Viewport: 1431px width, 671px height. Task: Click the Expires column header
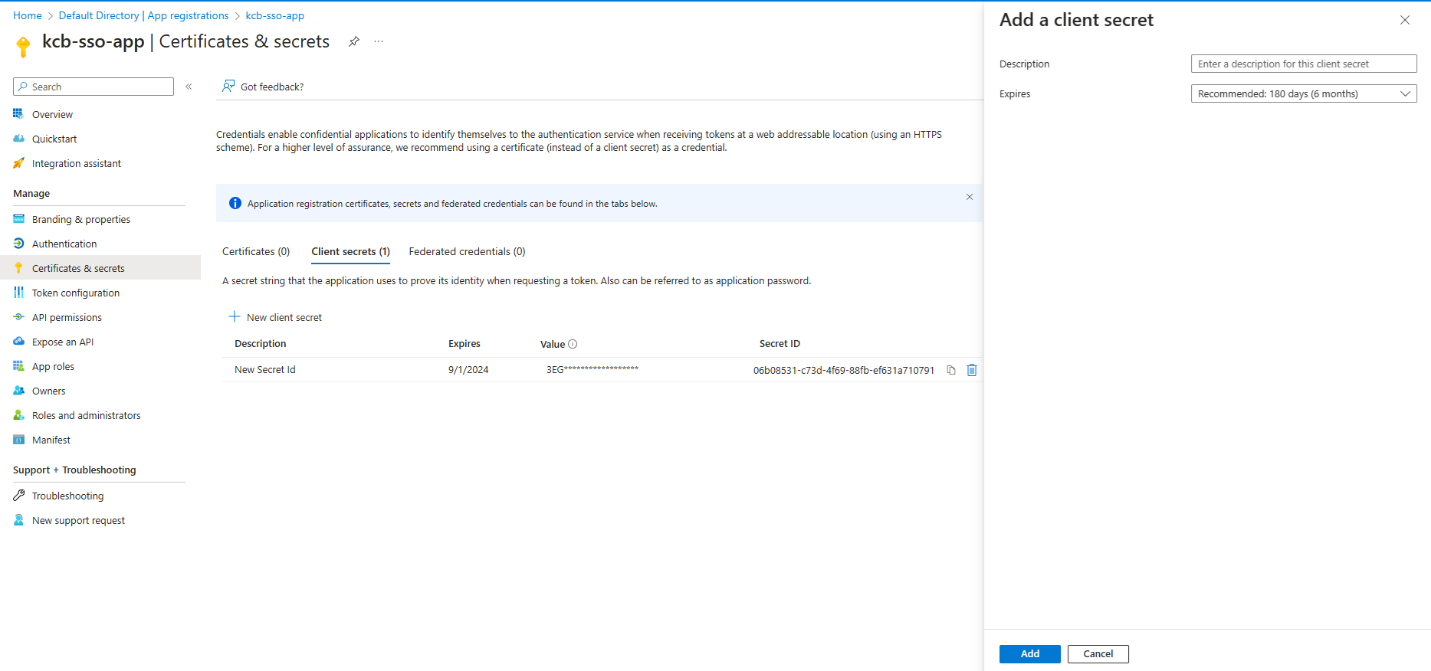click(x=464, y=344)
